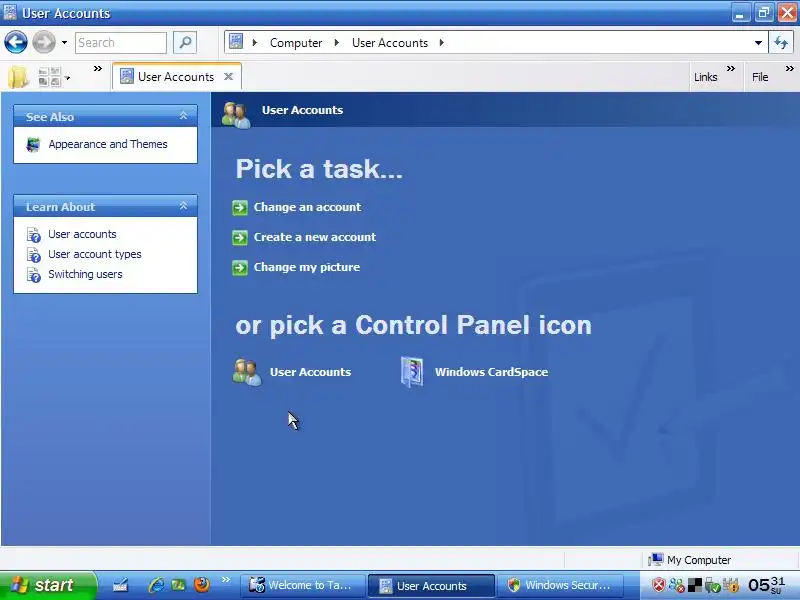Switch to Welcome to Ta... taskbar window

(x=302, y=585)
